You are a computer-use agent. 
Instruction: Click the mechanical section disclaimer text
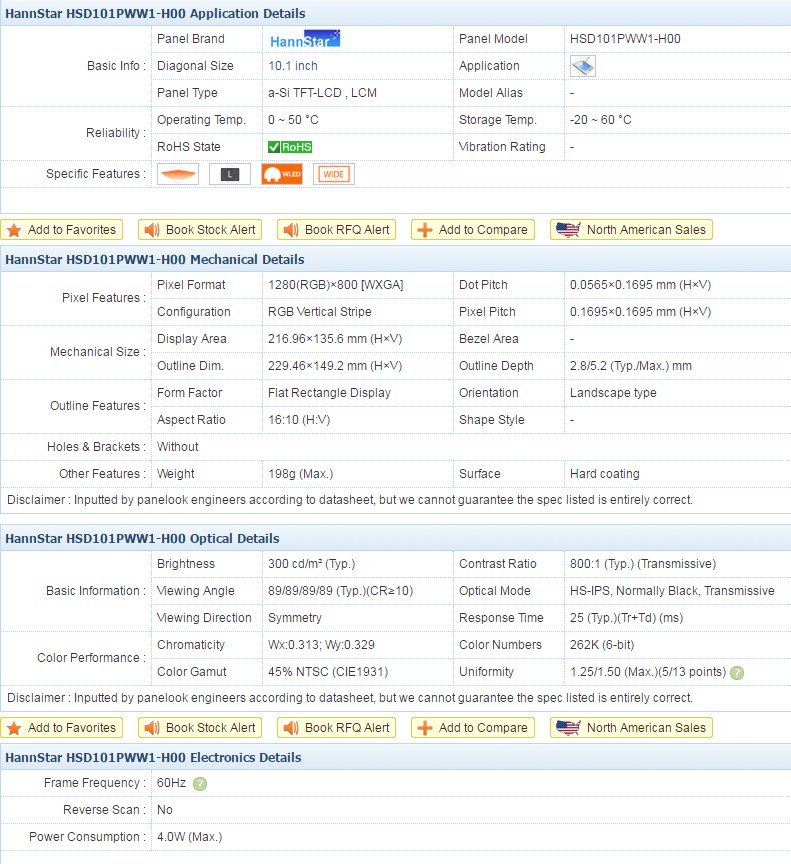click(350, 500)
